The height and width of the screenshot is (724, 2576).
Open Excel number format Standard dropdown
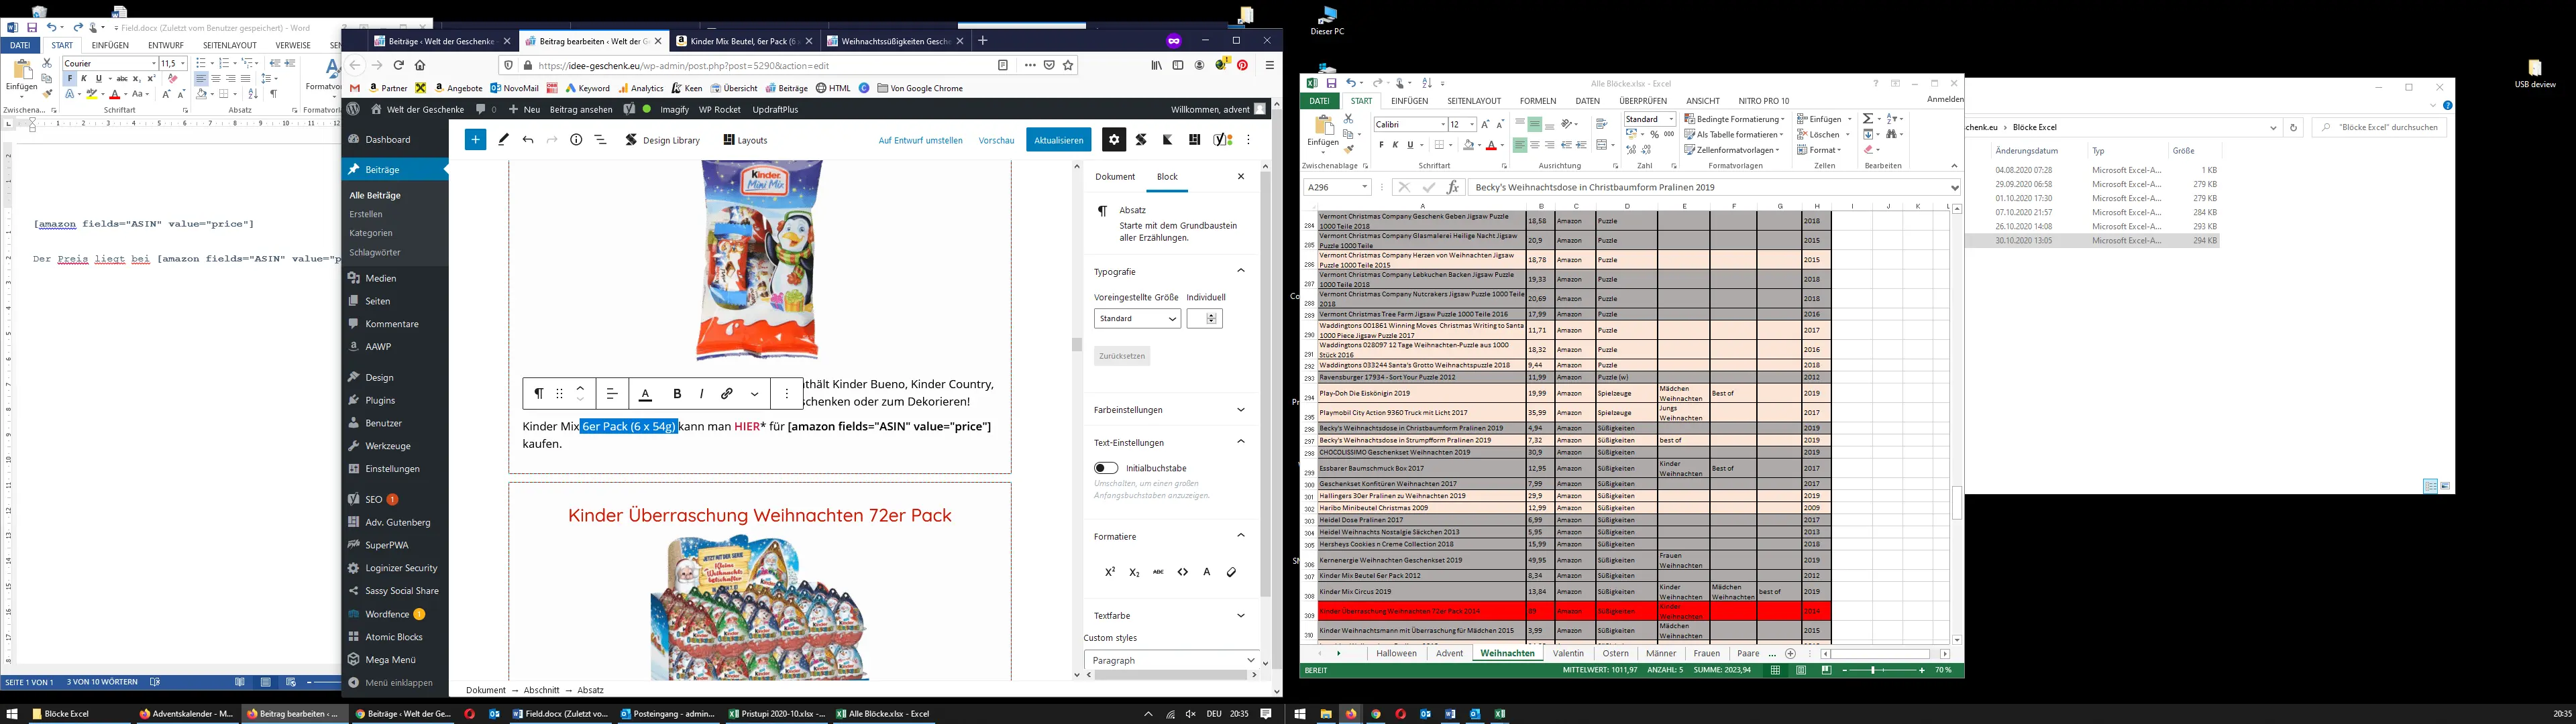click(1671, 119)
